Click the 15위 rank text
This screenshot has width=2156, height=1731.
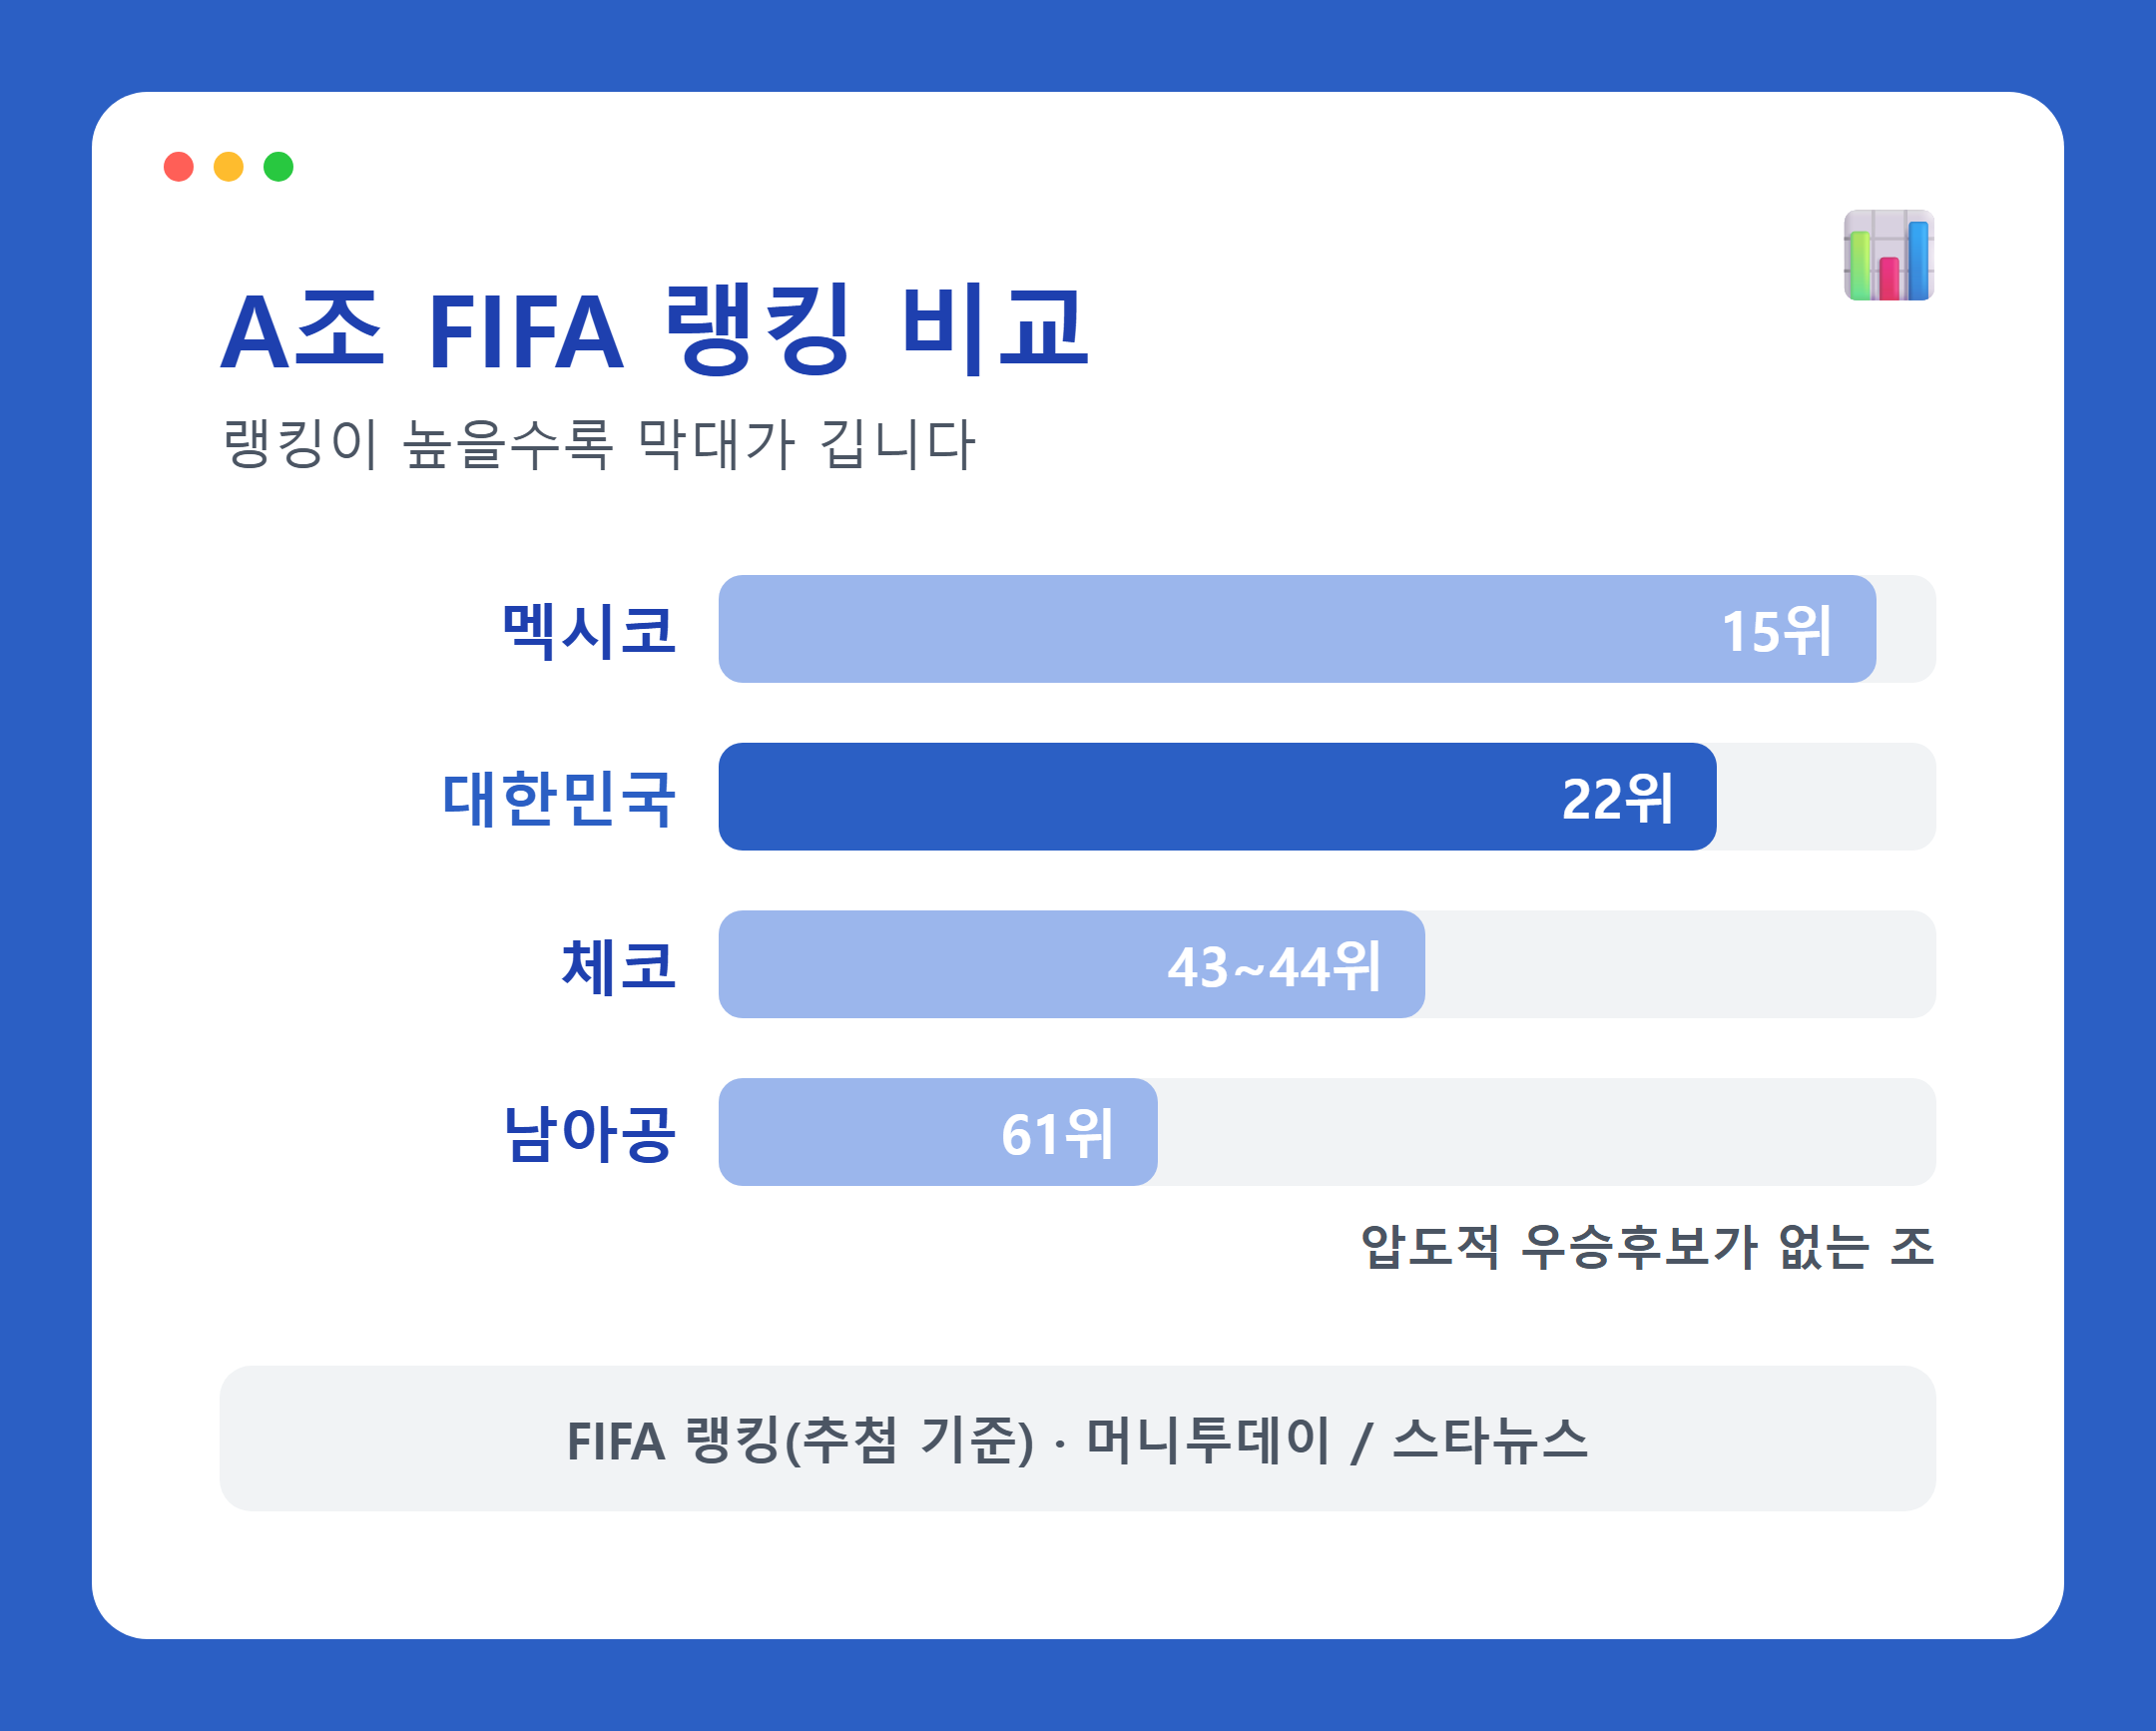pos(1776,631)
